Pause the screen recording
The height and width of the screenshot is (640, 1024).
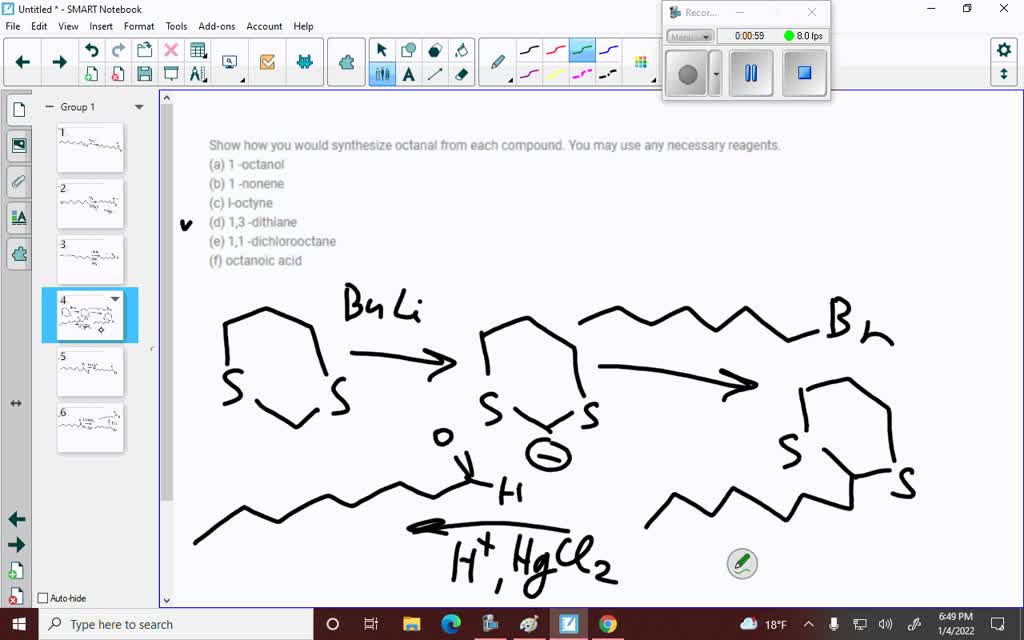[751, 73]
